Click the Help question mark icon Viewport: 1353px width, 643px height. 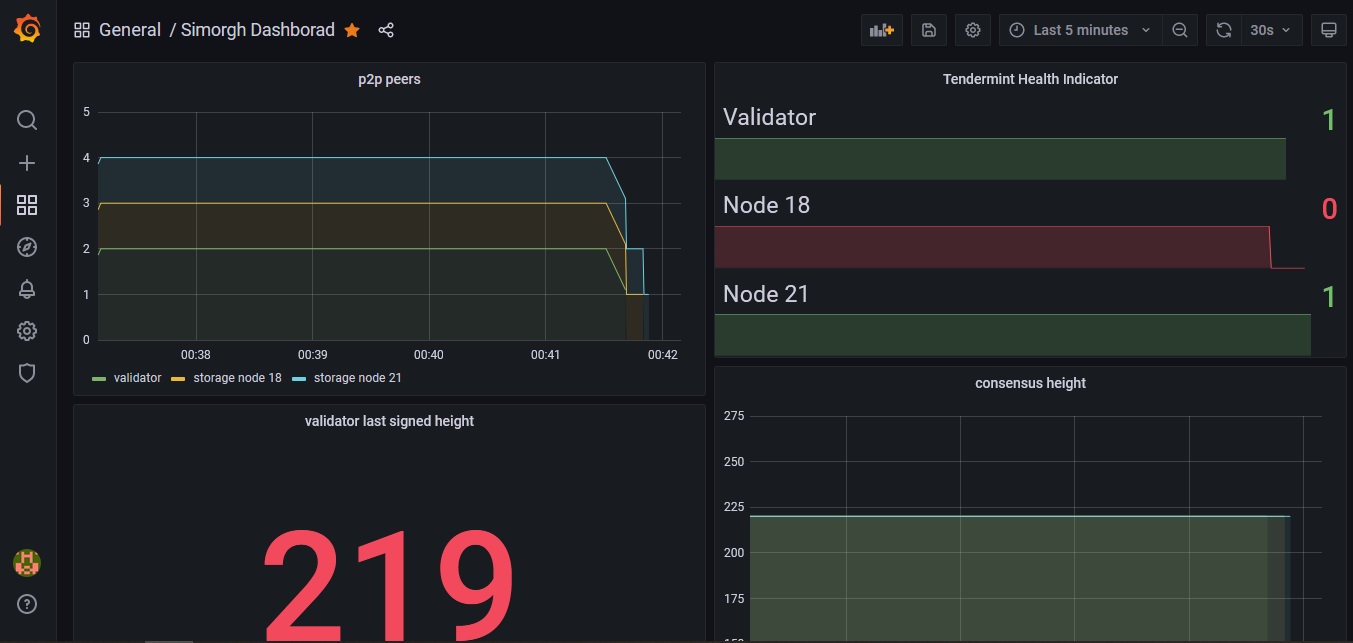pos(27,604)
